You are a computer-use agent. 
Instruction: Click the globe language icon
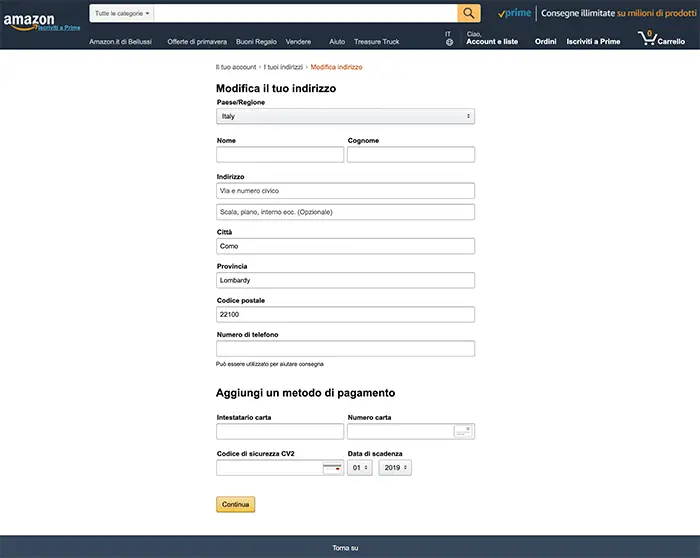[x=449, y=42]
